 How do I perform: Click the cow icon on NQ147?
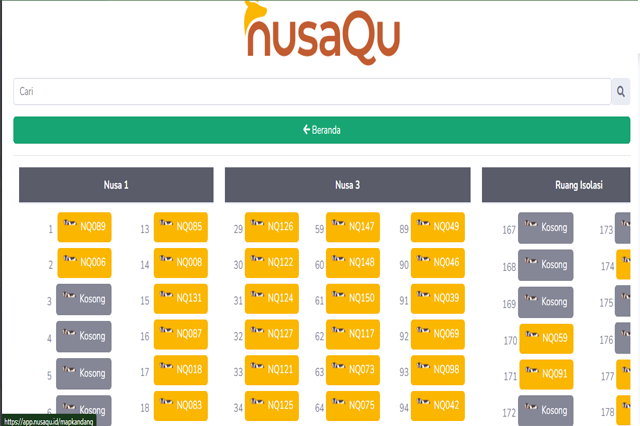(x=338, y=223)
